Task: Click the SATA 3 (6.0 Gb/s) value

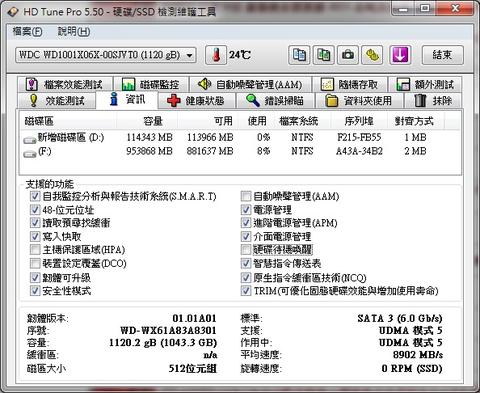Action: point(400,318)
